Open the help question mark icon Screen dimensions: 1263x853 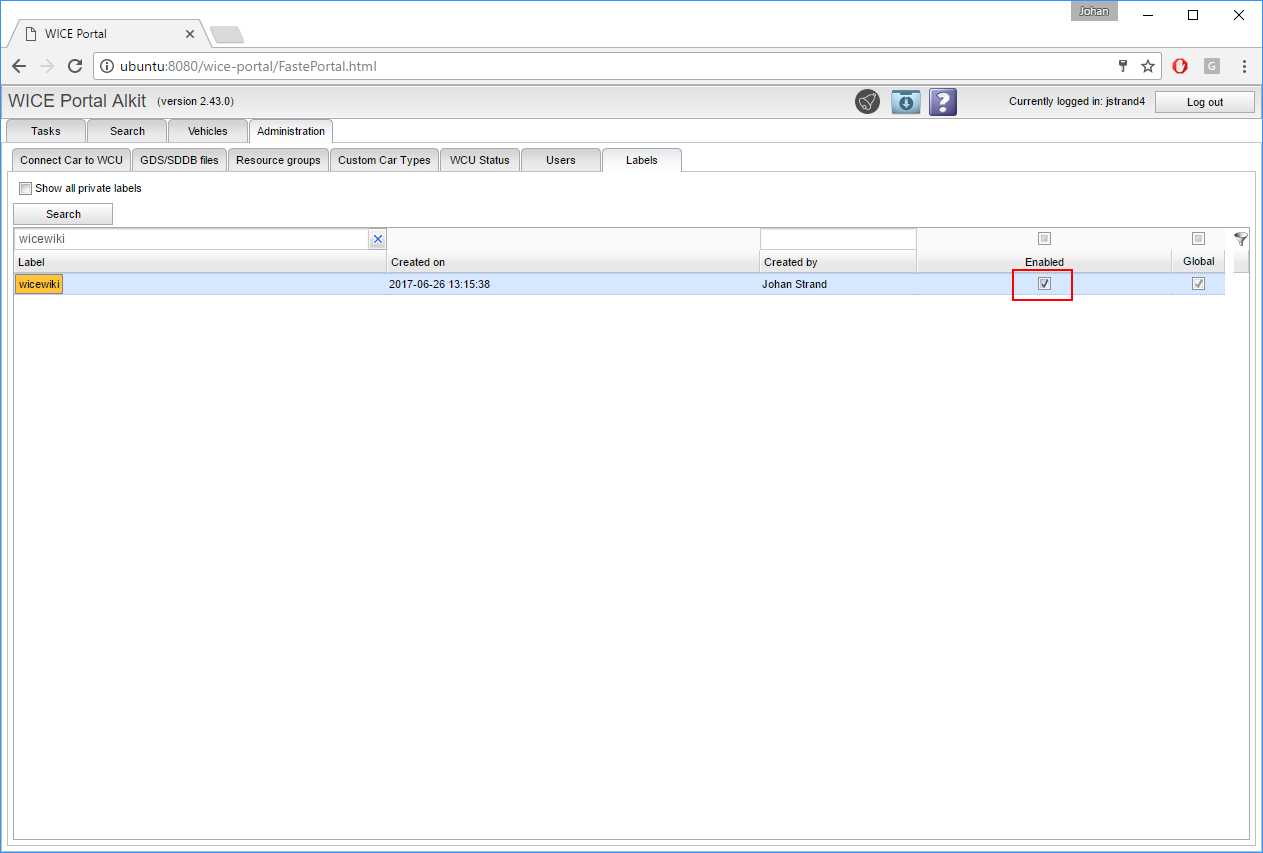943,102
